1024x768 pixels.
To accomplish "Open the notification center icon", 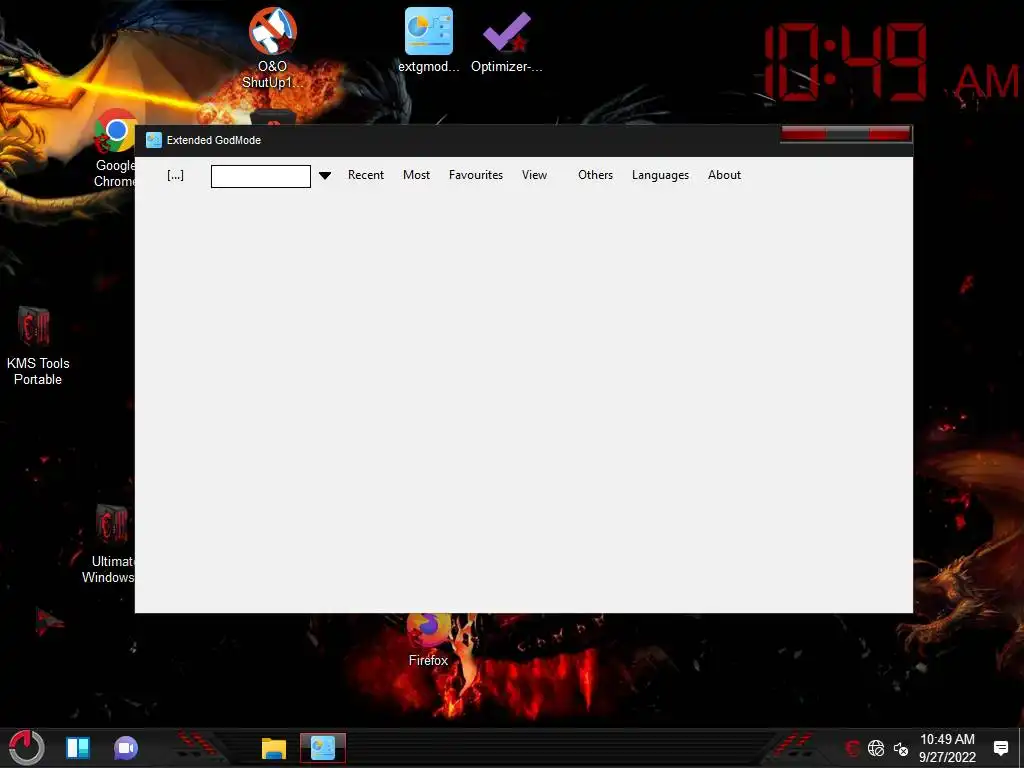I will click(1000, 748).
